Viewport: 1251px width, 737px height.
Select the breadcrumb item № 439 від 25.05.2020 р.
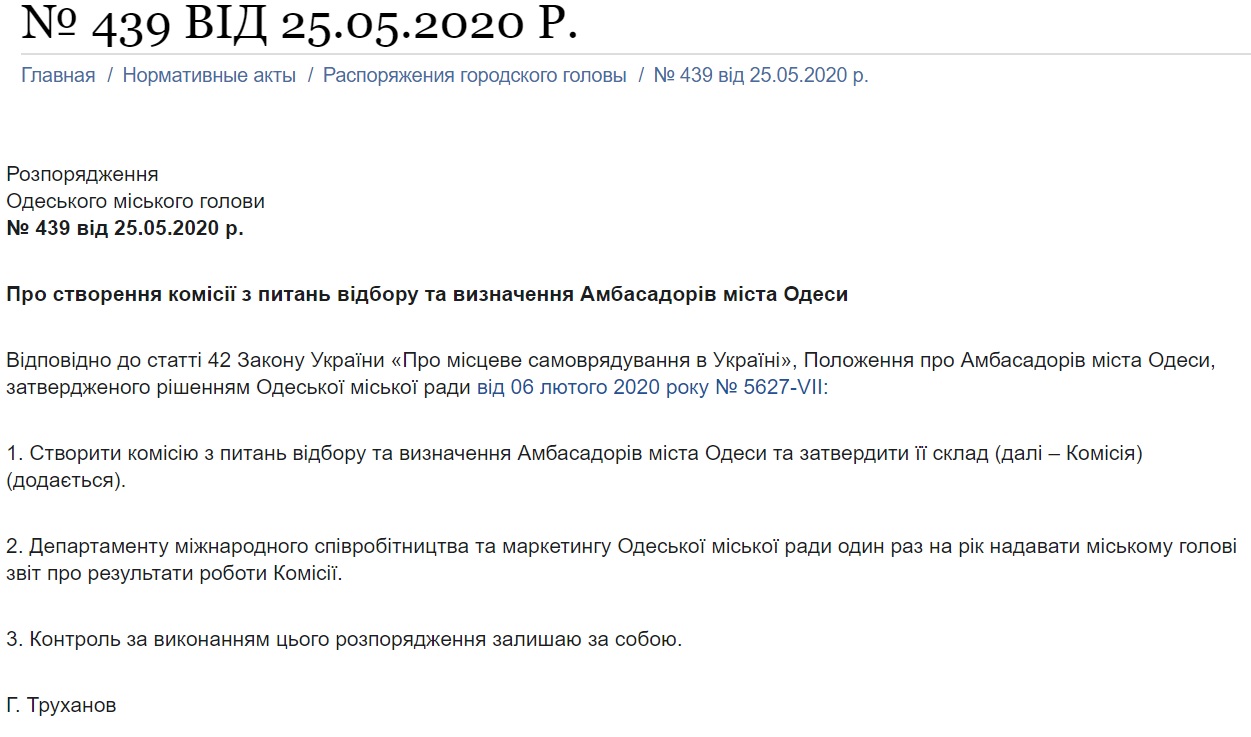(x=761, y=76)
